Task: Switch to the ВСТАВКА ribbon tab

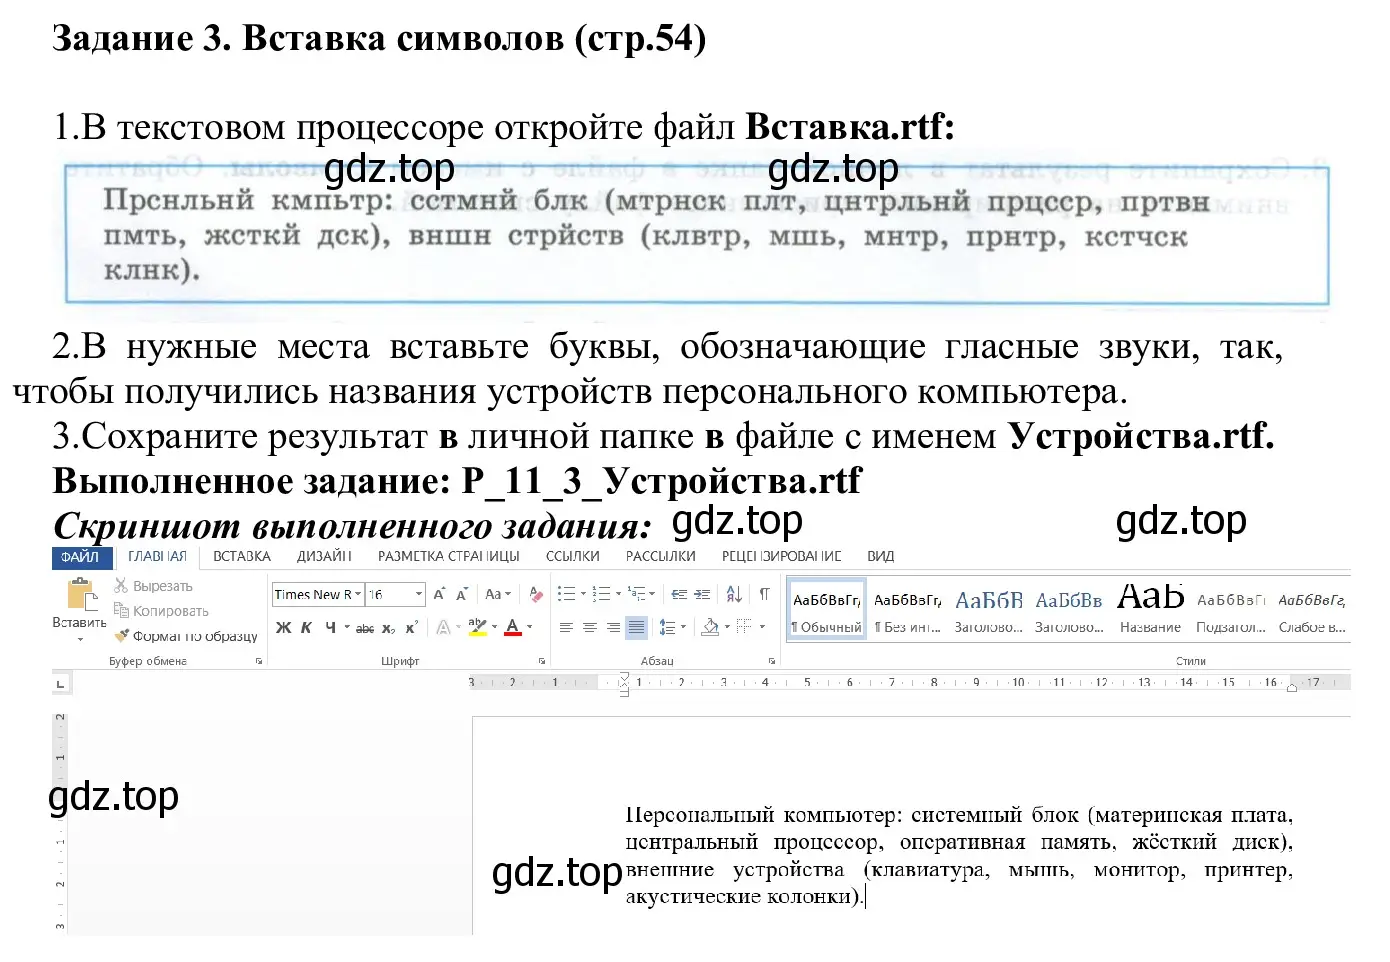Action: point(242,556)
